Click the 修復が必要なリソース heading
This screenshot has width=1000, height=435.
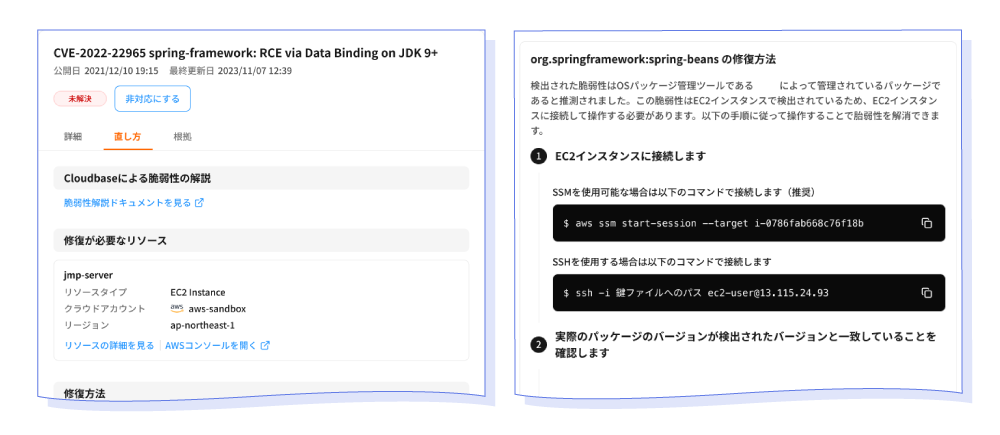115,240
